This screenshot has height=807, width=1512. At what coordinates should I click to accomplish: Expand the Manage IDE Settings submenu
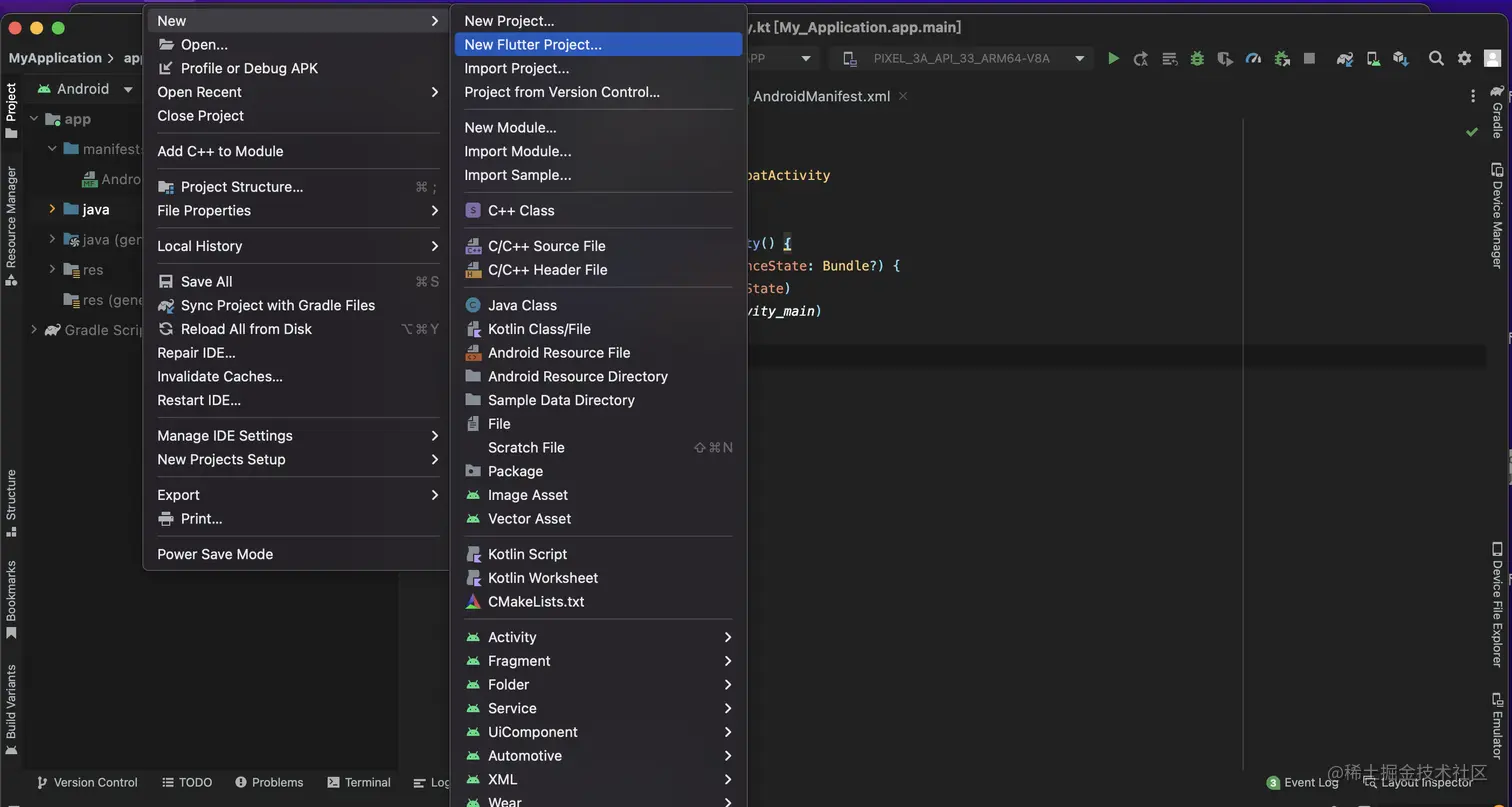[298, 436]
